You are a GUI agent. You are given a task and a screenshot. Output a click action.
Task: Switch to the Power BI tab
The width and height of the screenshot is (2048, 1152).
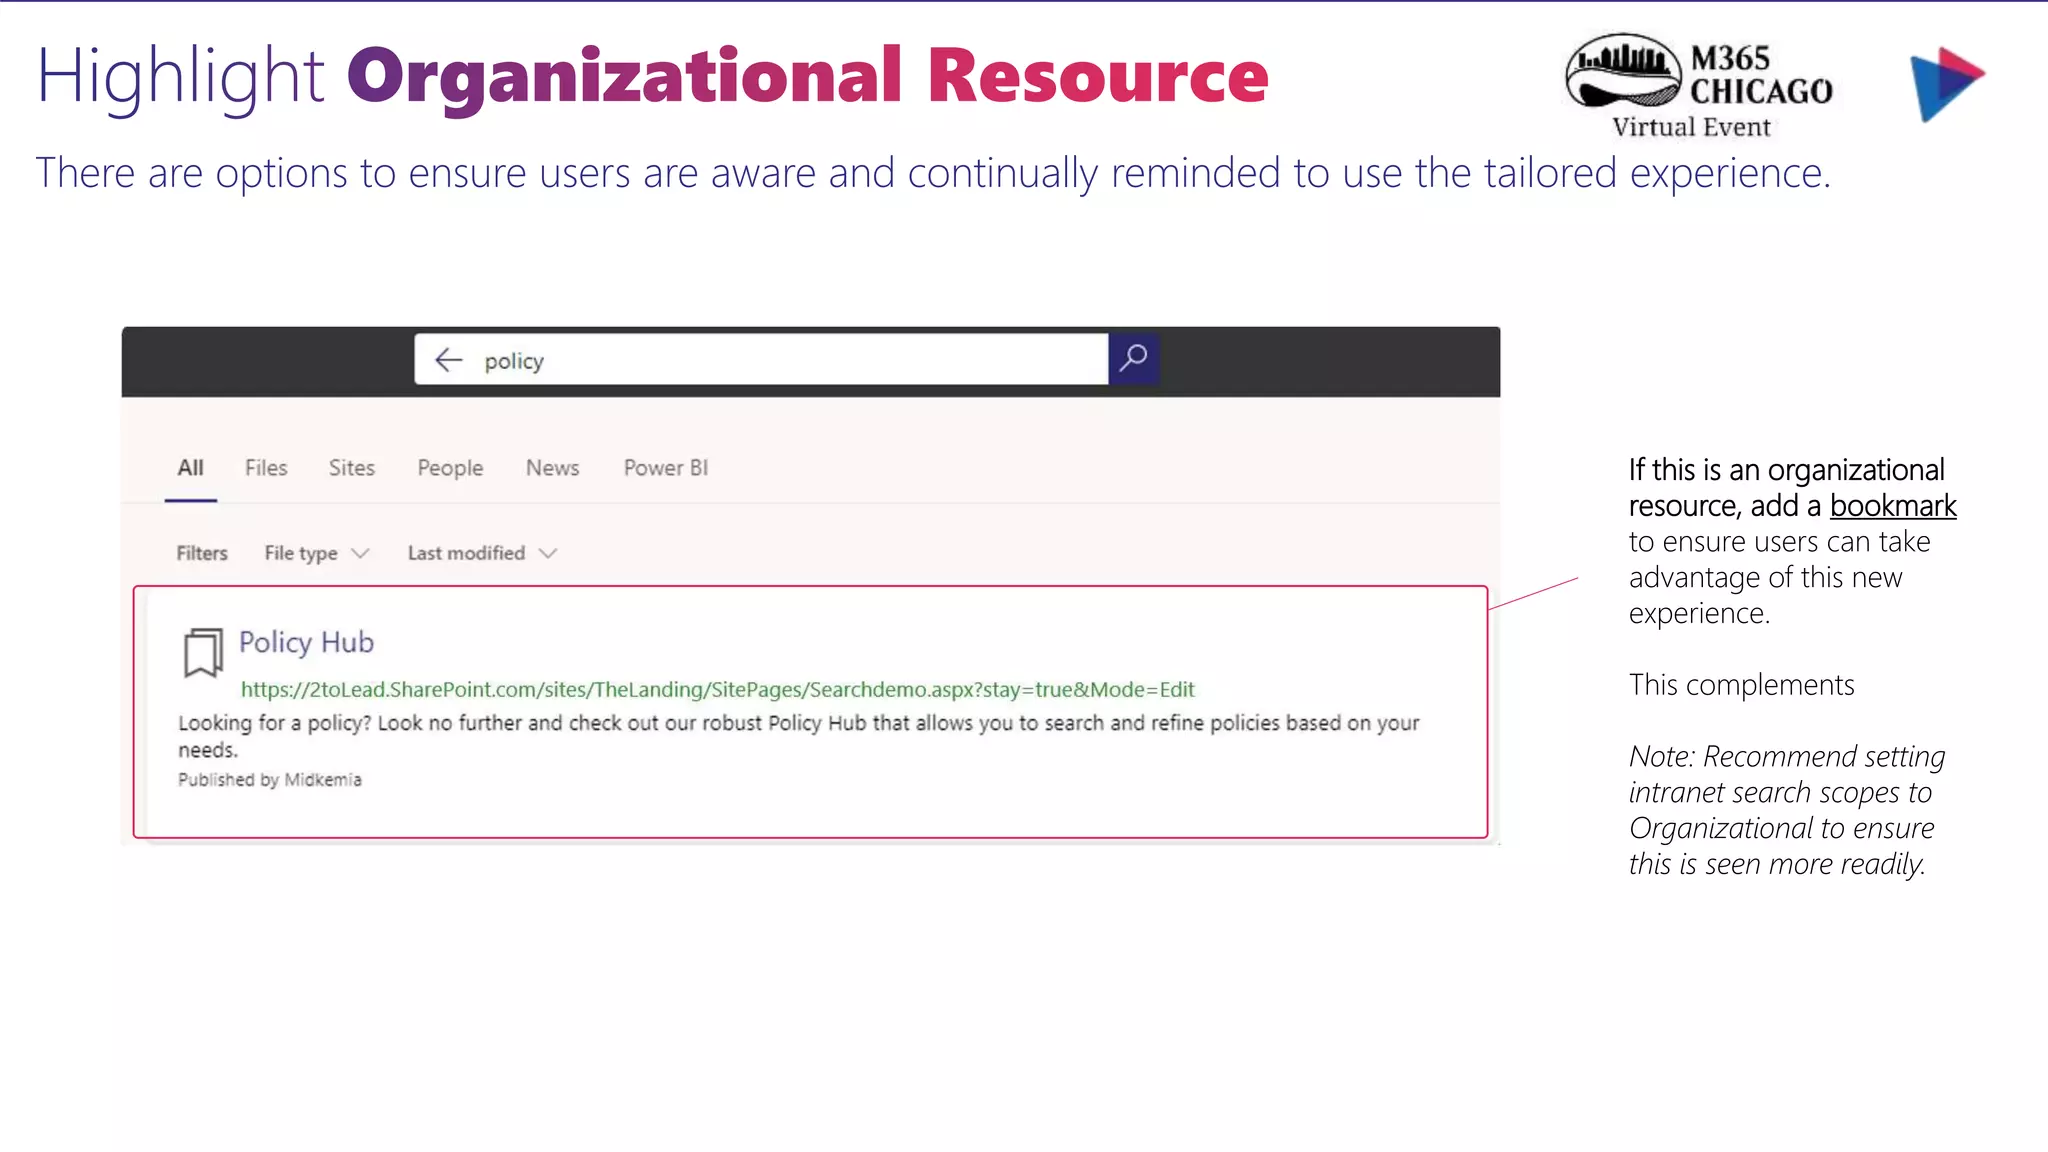click(666, 468)
